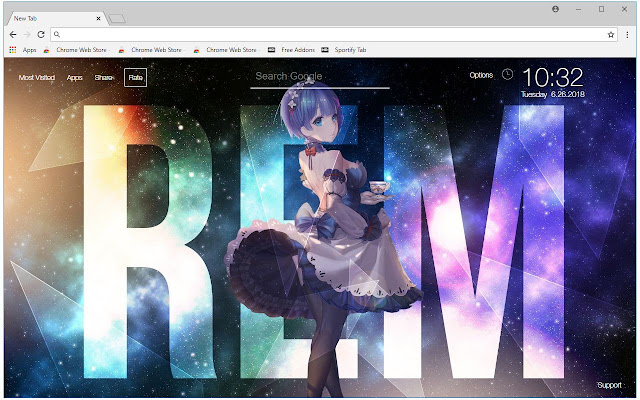Open the Sportify Tab bookmark
This screenshot has height=400, width=640.
344,50
